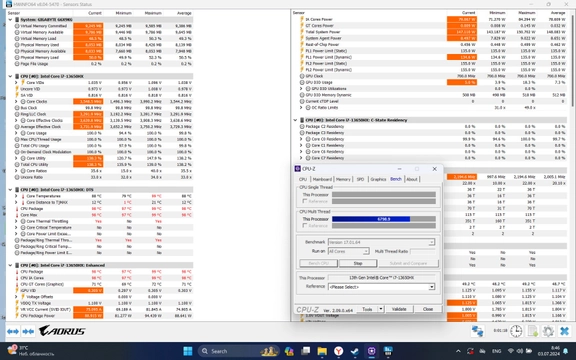Screen dimensions: 576x360
Task: Open the Windows Start menu
Action: [188, 351]
